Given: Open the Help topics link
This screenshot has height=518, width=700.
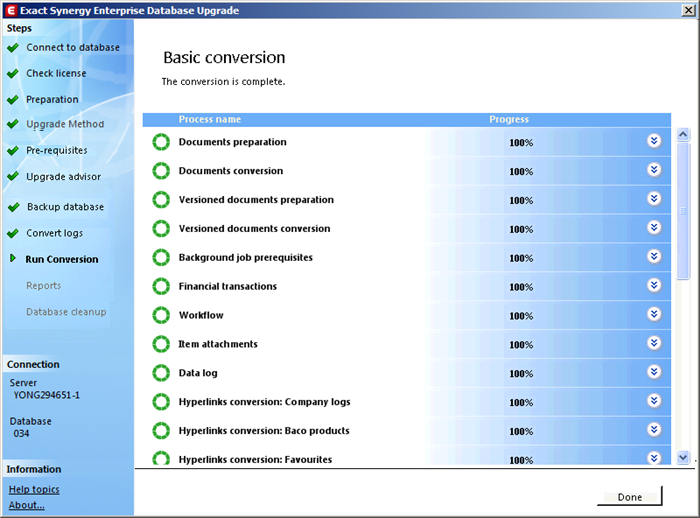Looking at the screenshot, I should 34,489.
